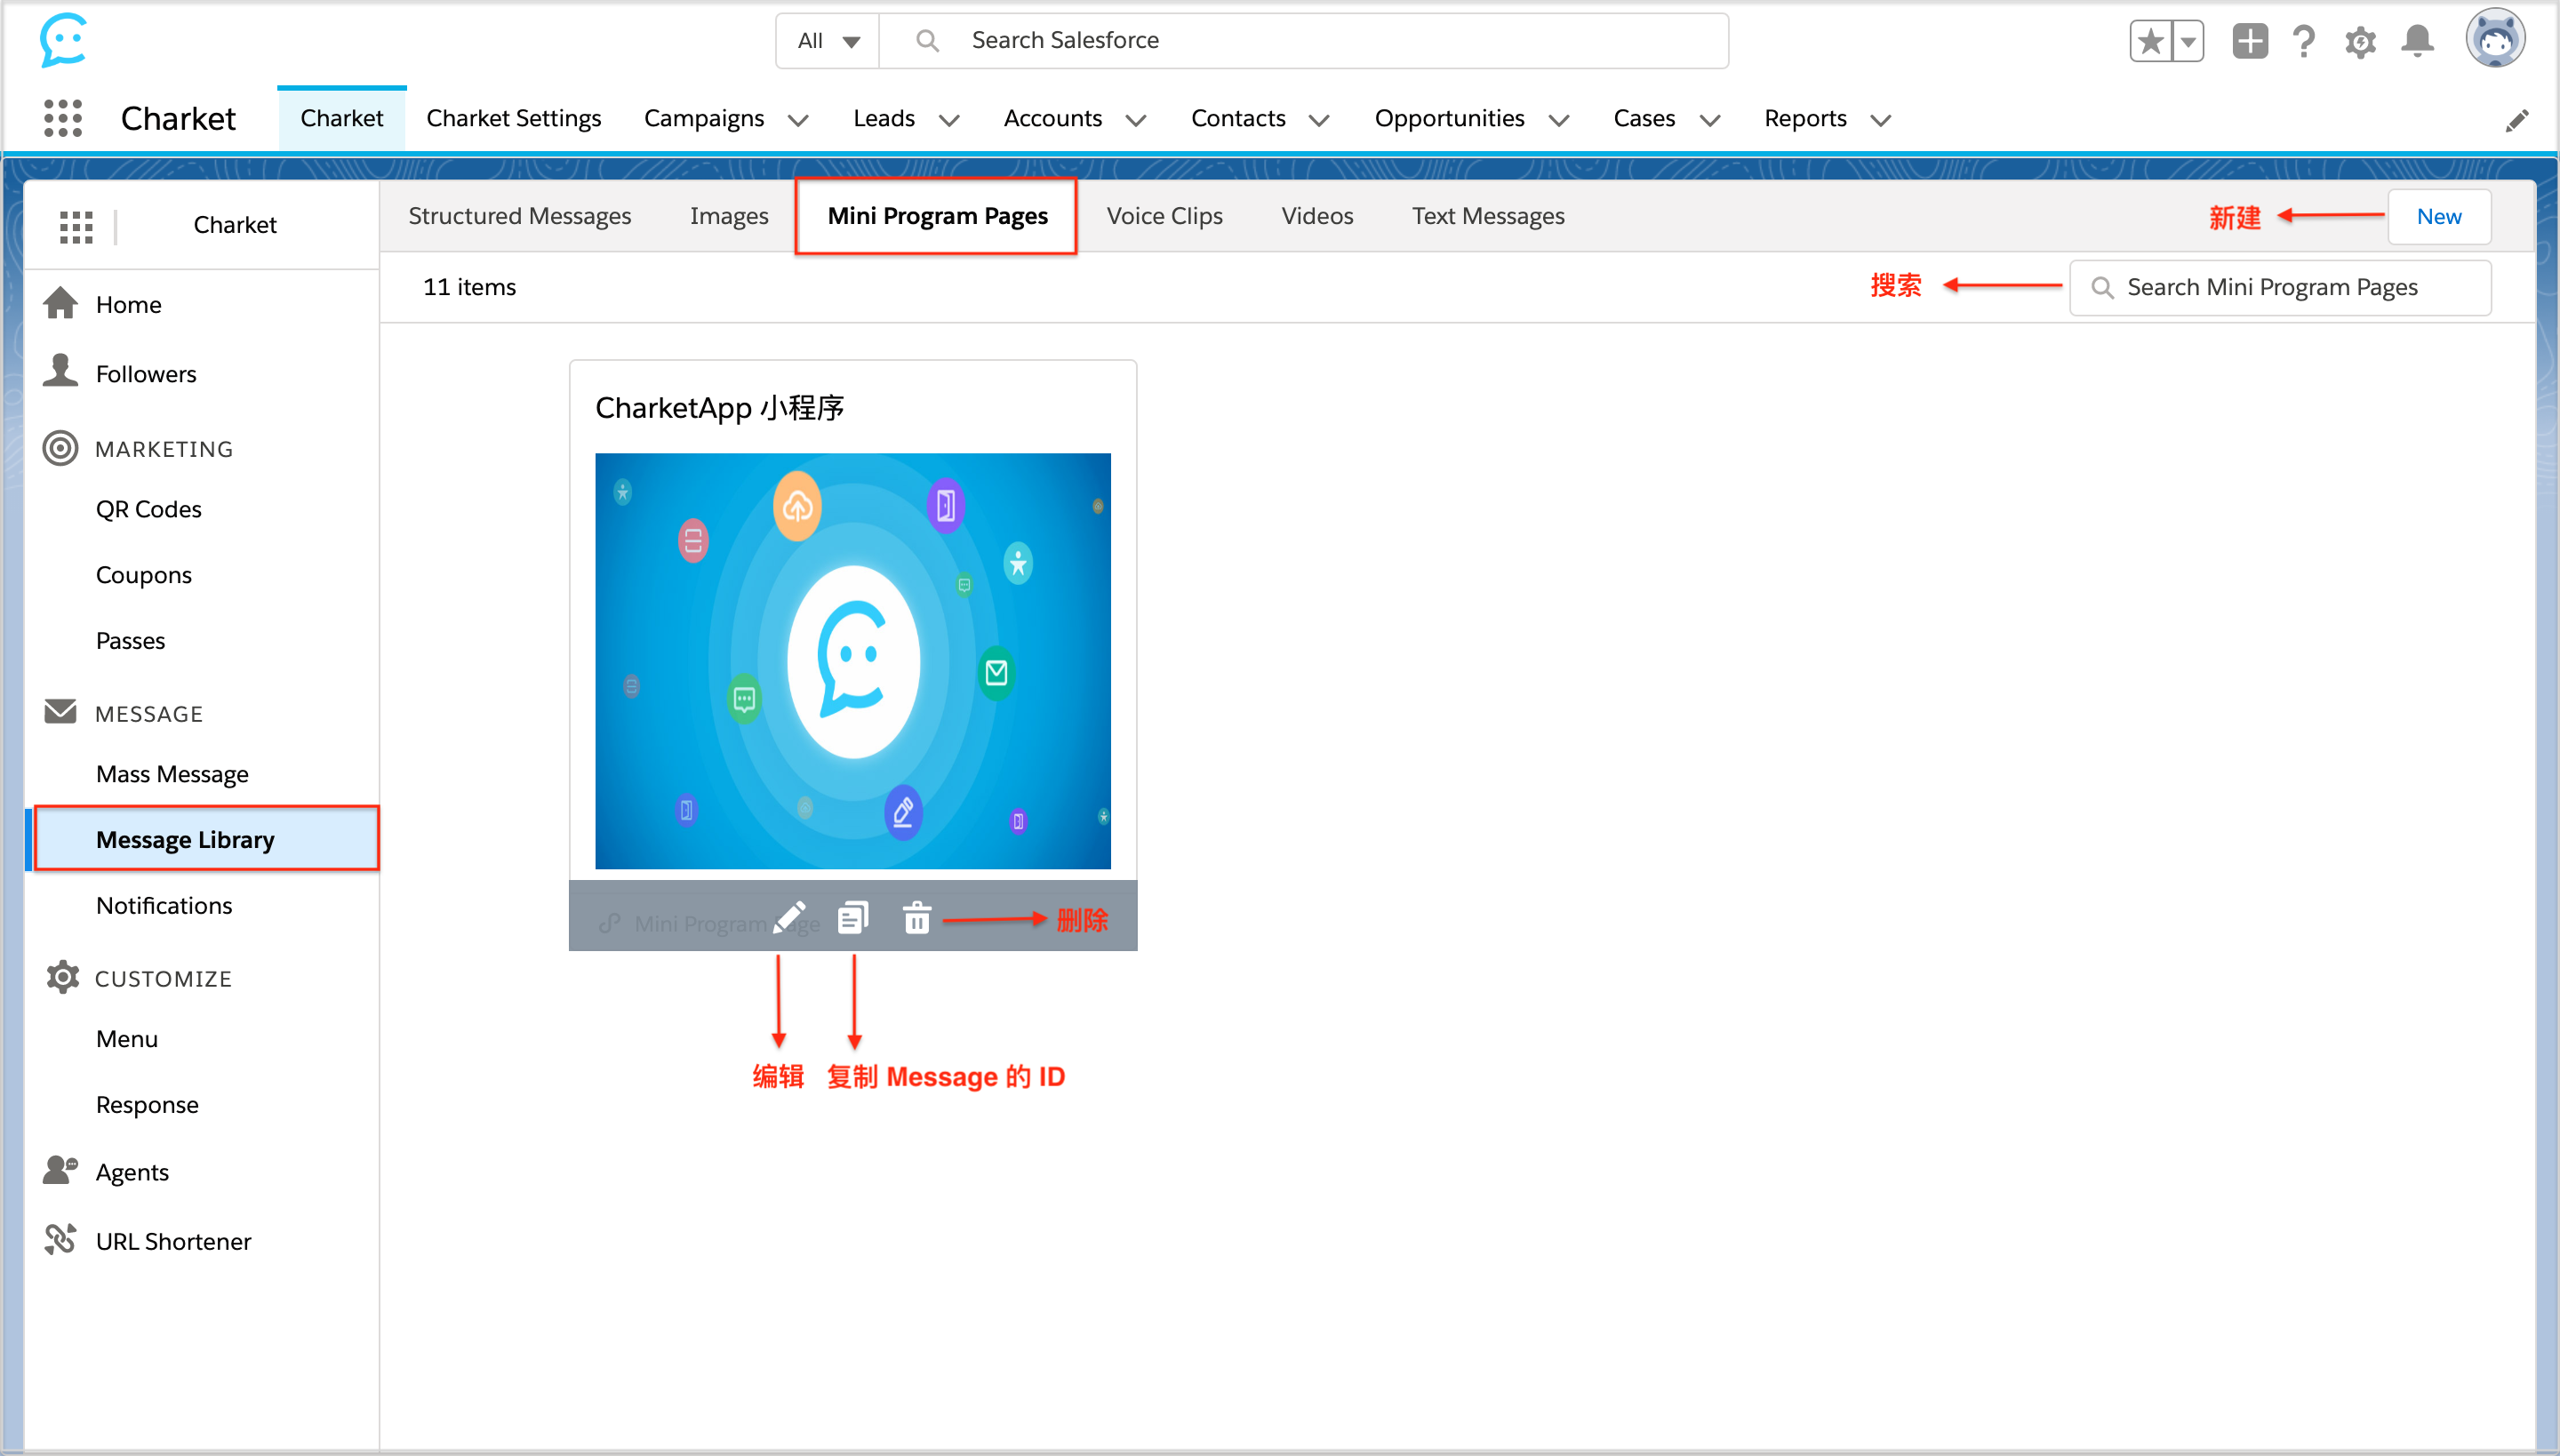Click the copy Message ID icon on card

852,917
